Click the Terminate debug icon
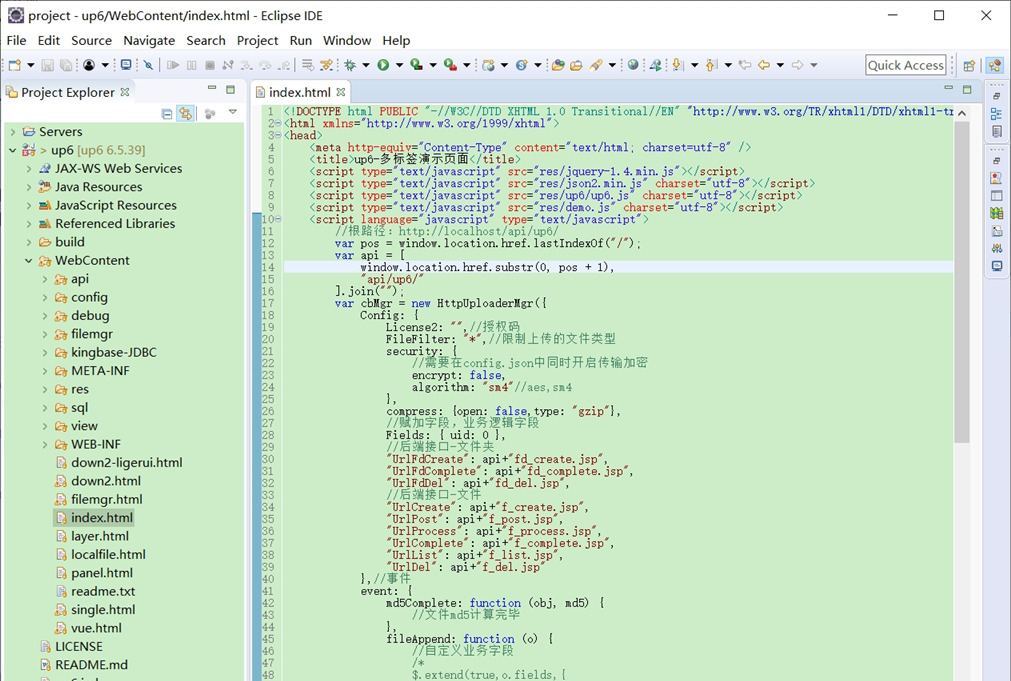This screenshot has width=1011, height=681. coord(210,65)
